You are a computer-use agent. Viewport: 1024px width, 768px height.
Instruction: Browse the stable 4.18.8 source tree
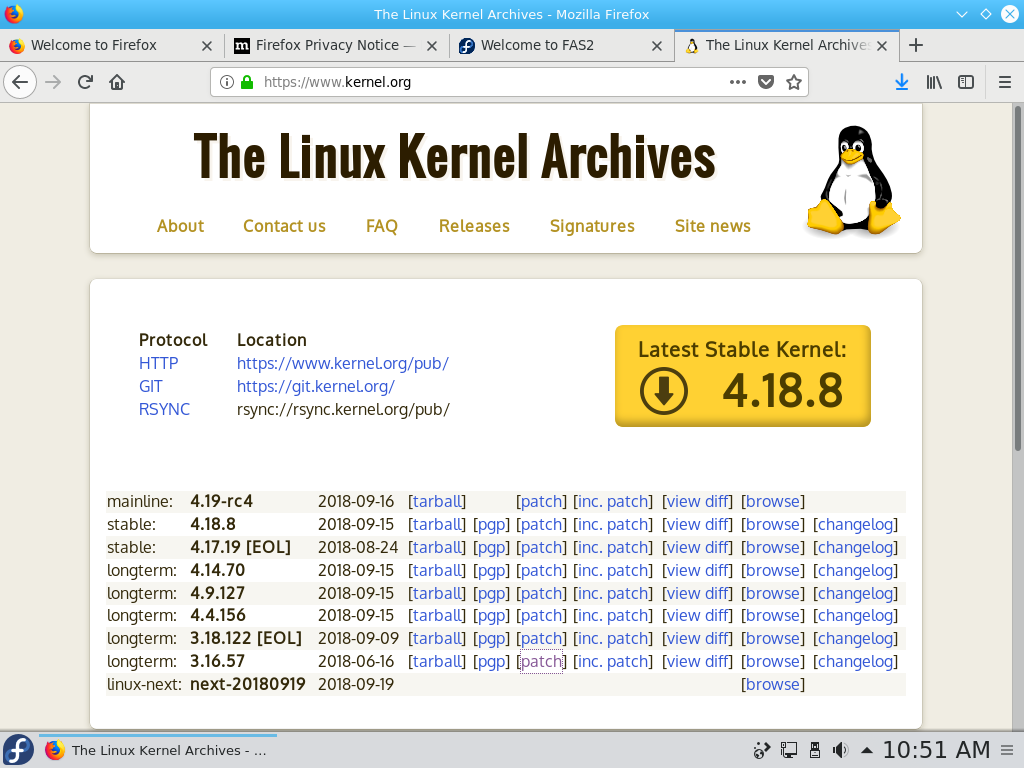point(773,524)
